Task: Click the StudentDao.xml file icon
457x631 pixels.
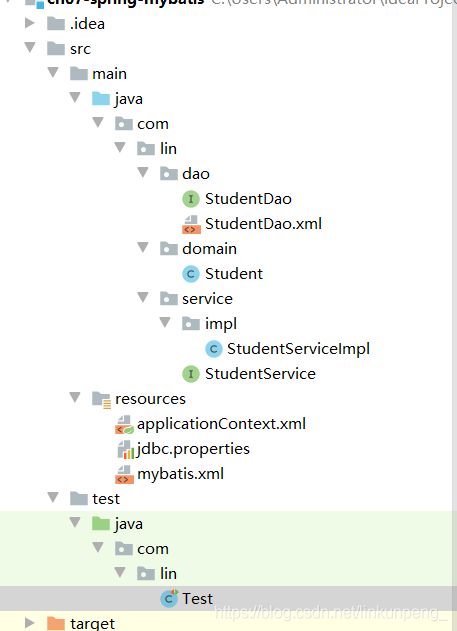Action: pos(191,224)
